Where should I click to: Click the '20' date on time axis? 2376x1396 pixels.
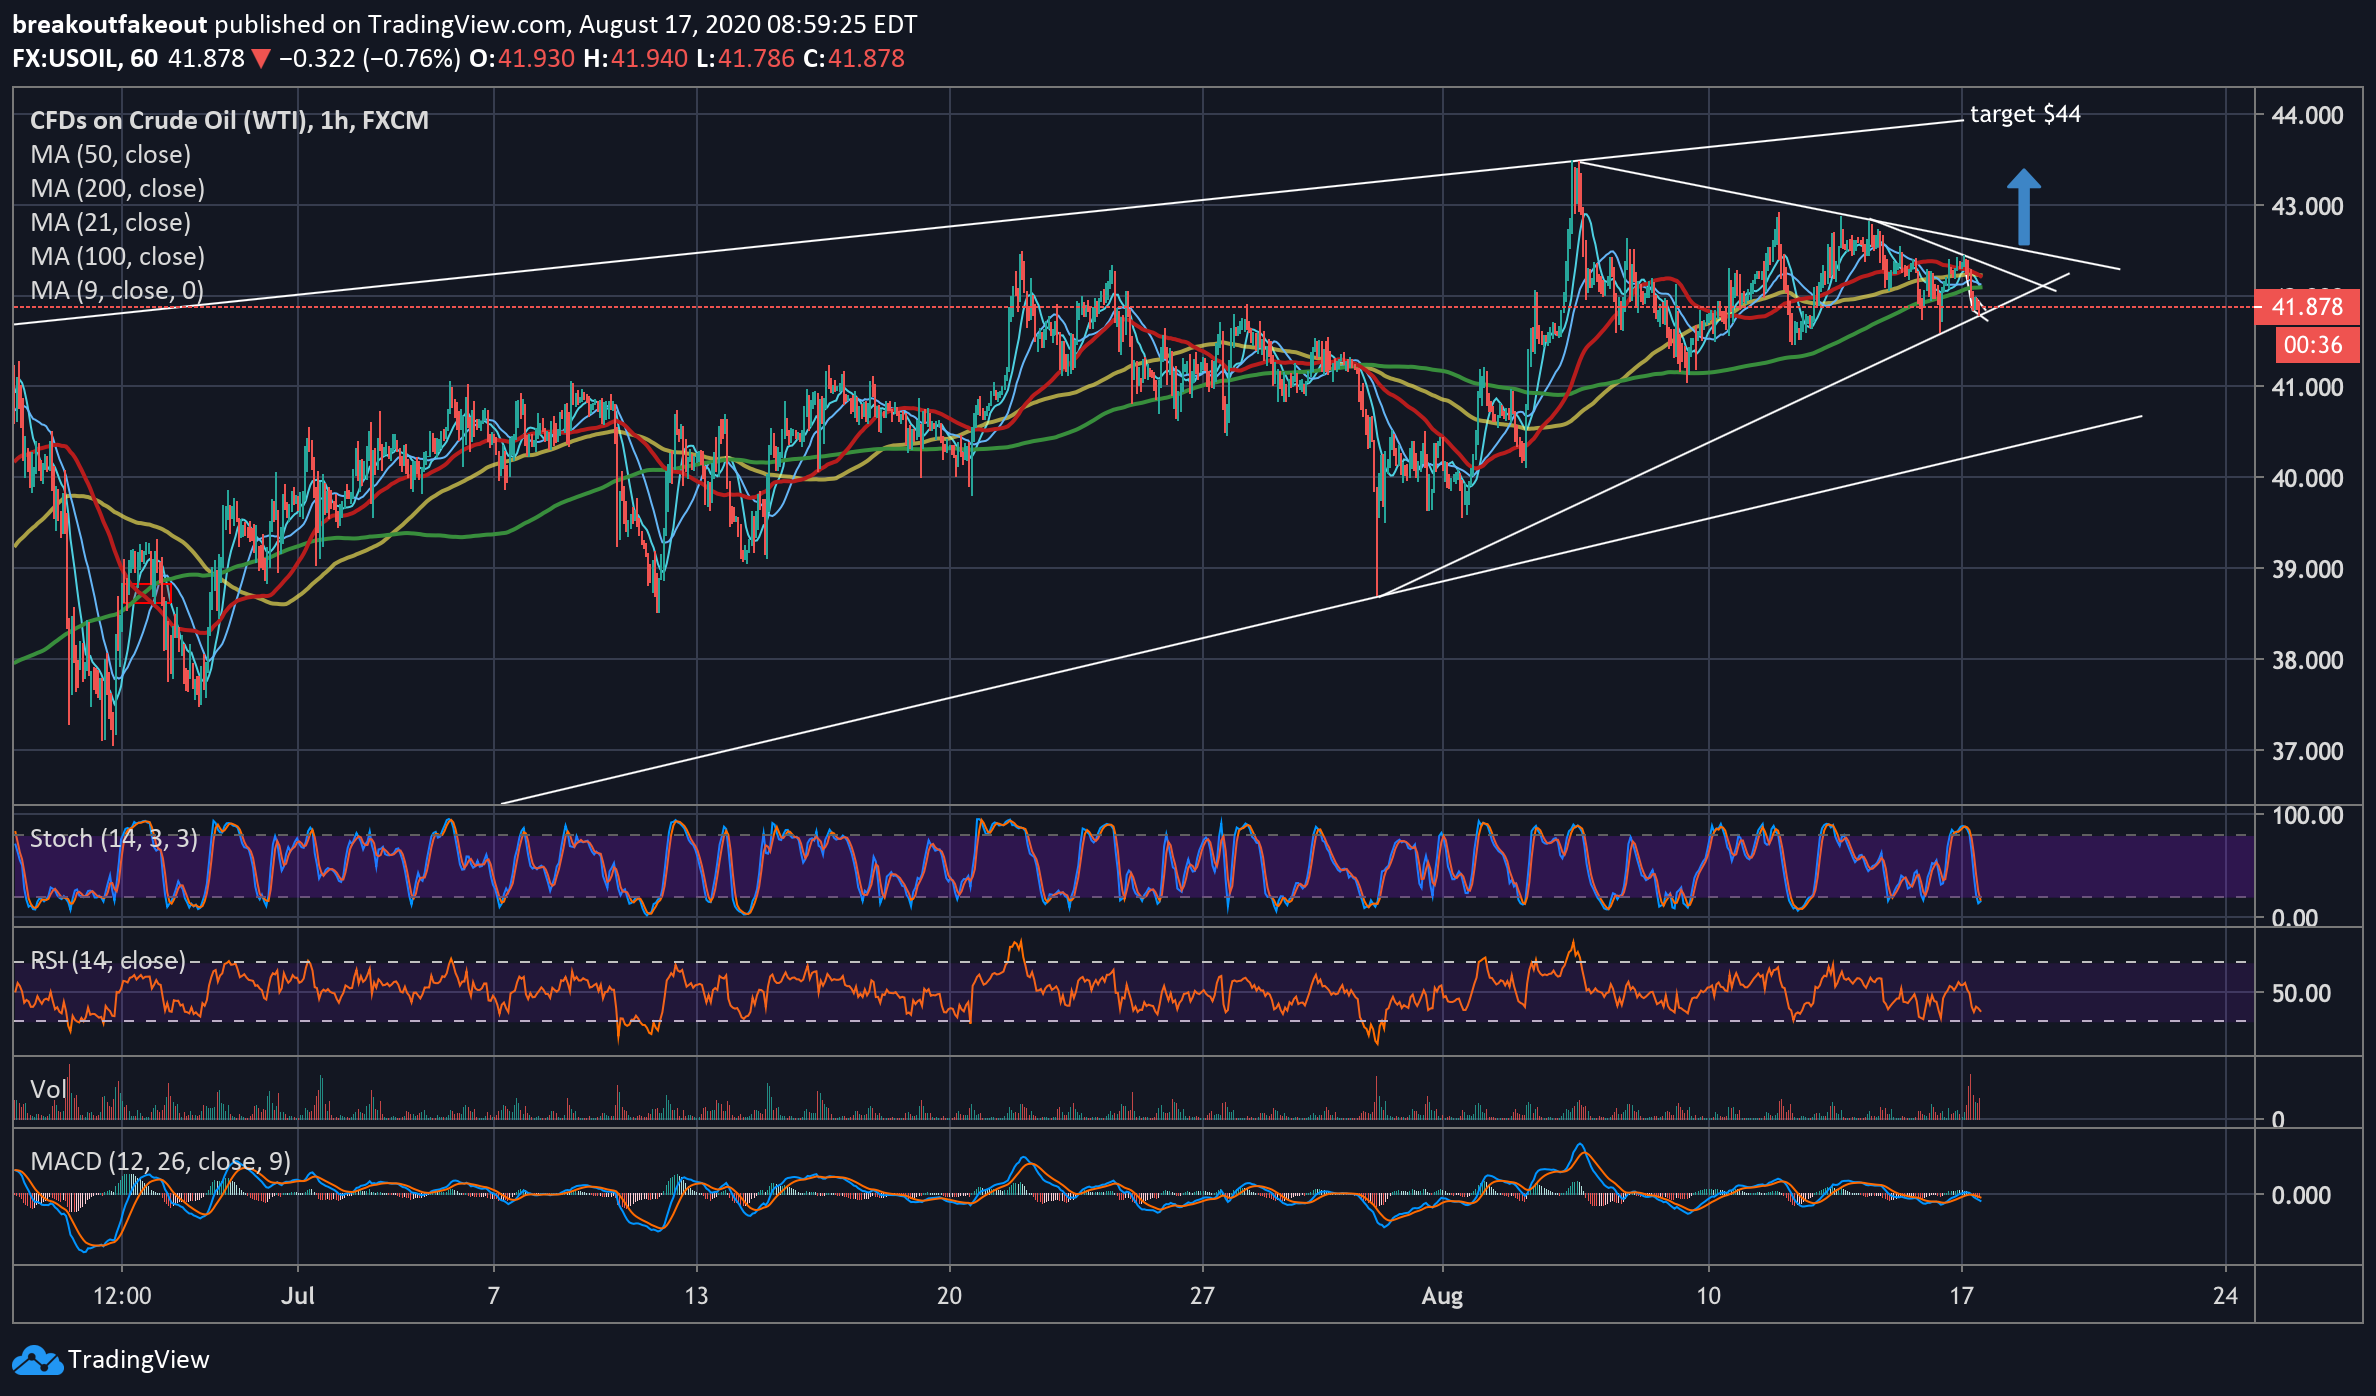click(x=949, y=1296)
